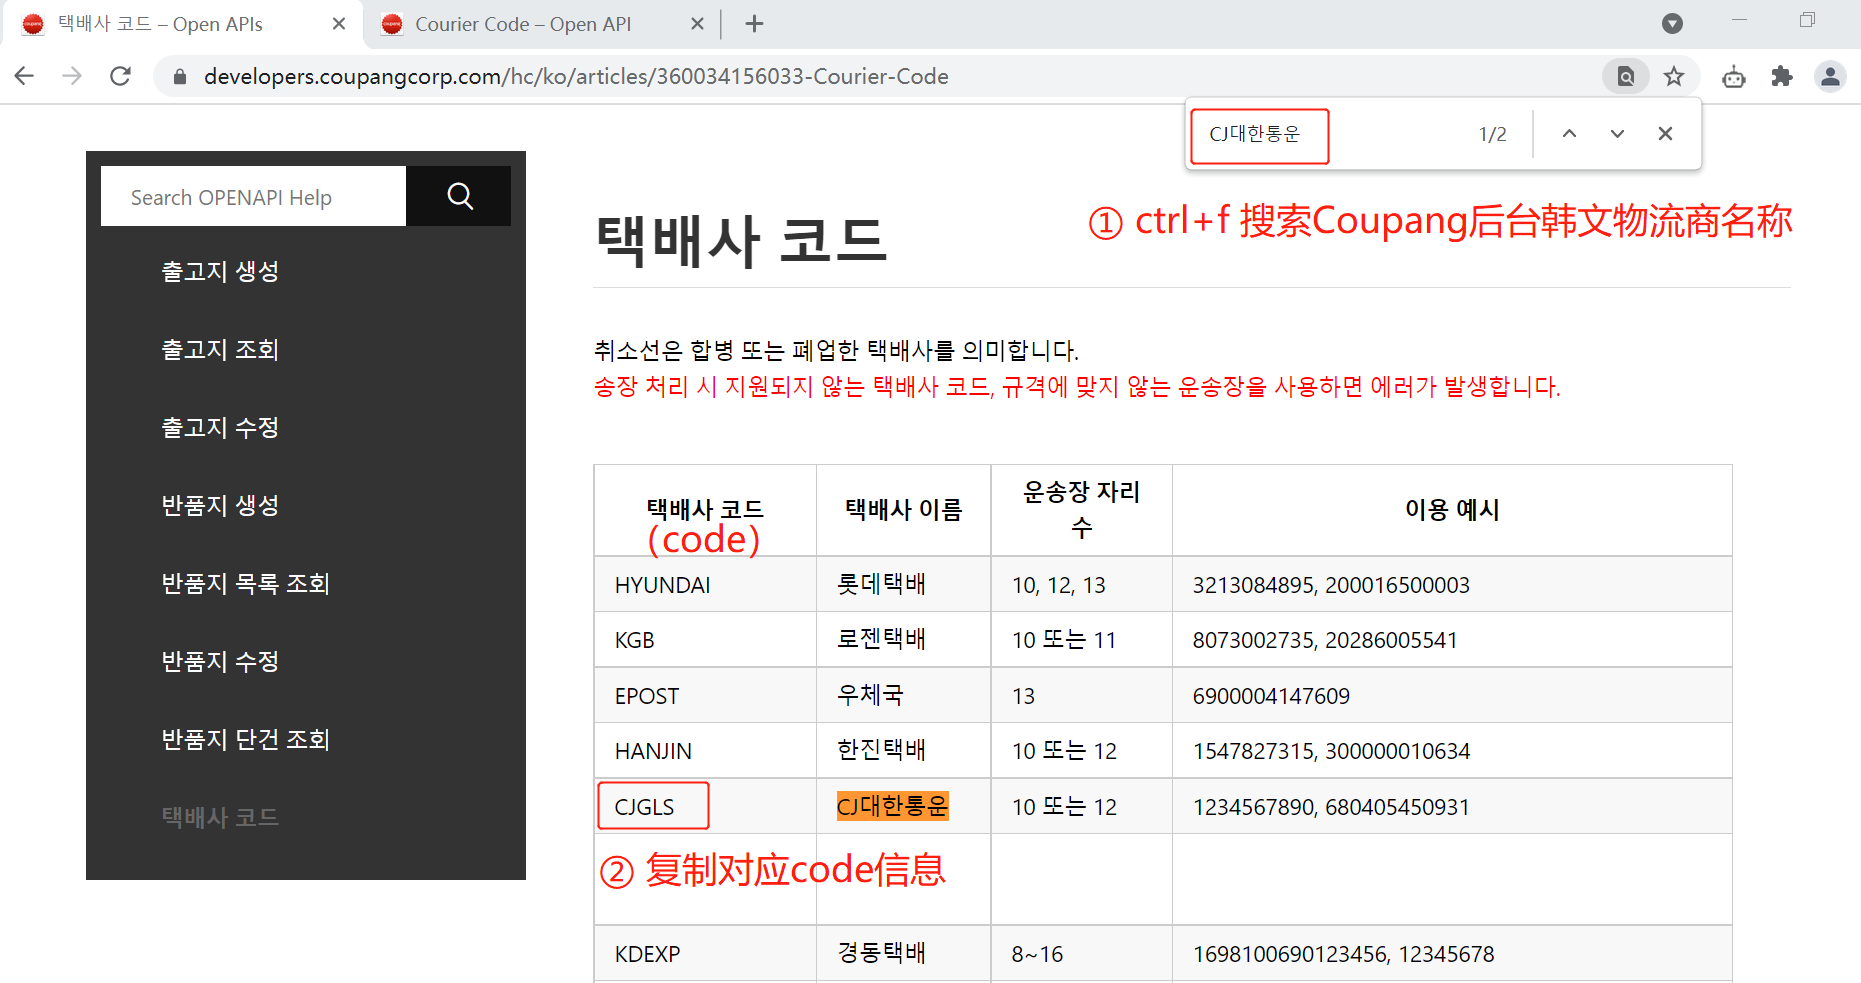The width and height of the screenshot is (1861, 983).
Task: Open the find-in-page toolbar icon
Action: (1626, 76)
